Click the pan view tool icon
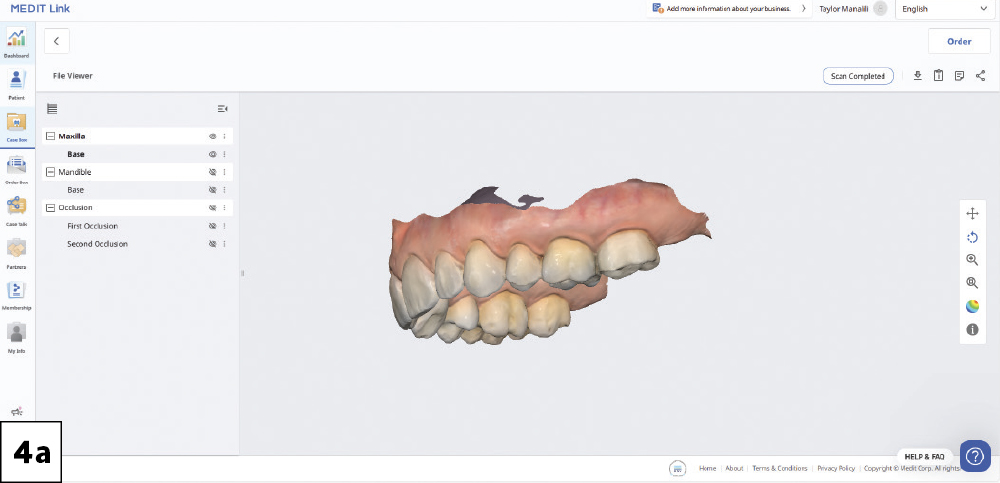Screen dimensions: 1000x483 tap(972, 214)
